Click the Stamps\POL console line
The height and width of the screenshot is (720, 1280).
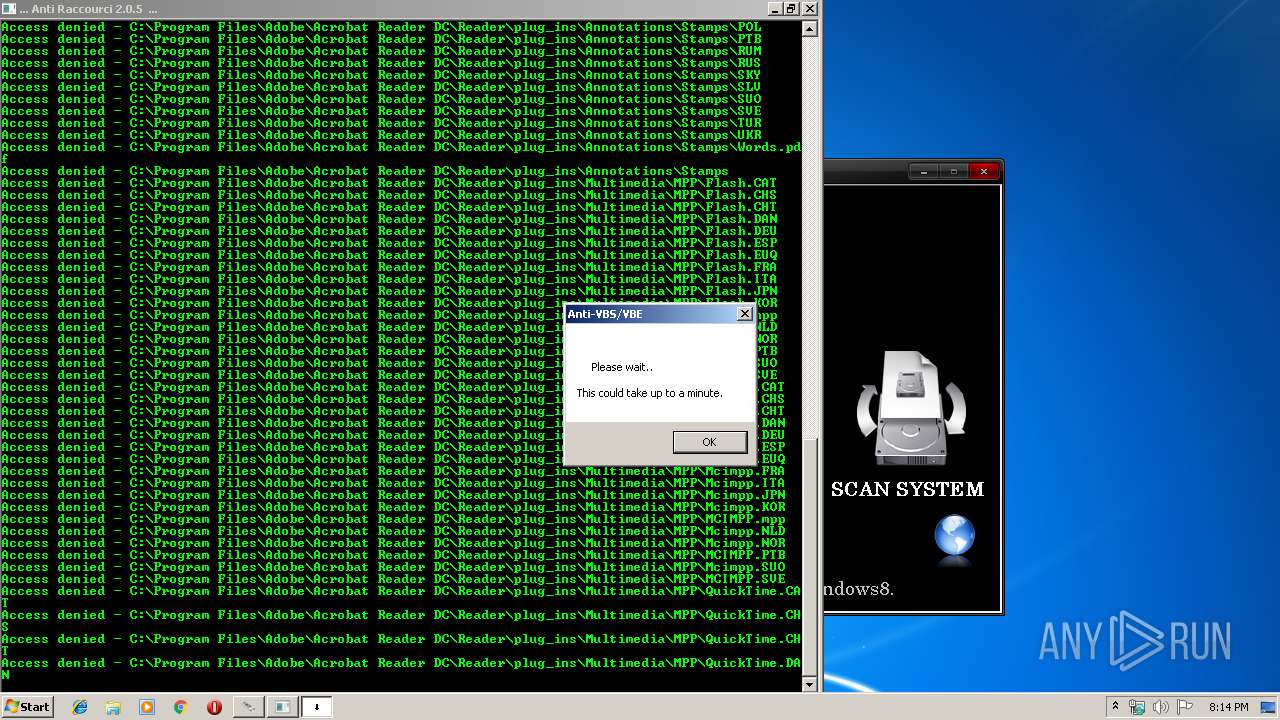(381, 27)
